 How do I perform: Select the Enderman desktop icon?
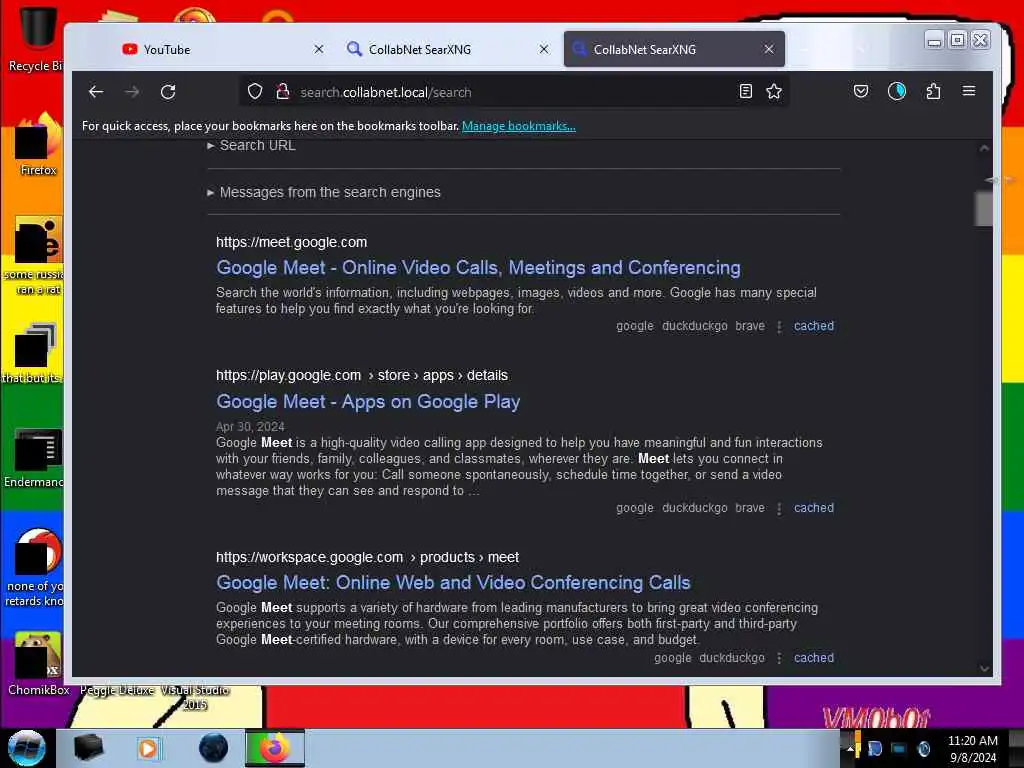tap(34, 458)
